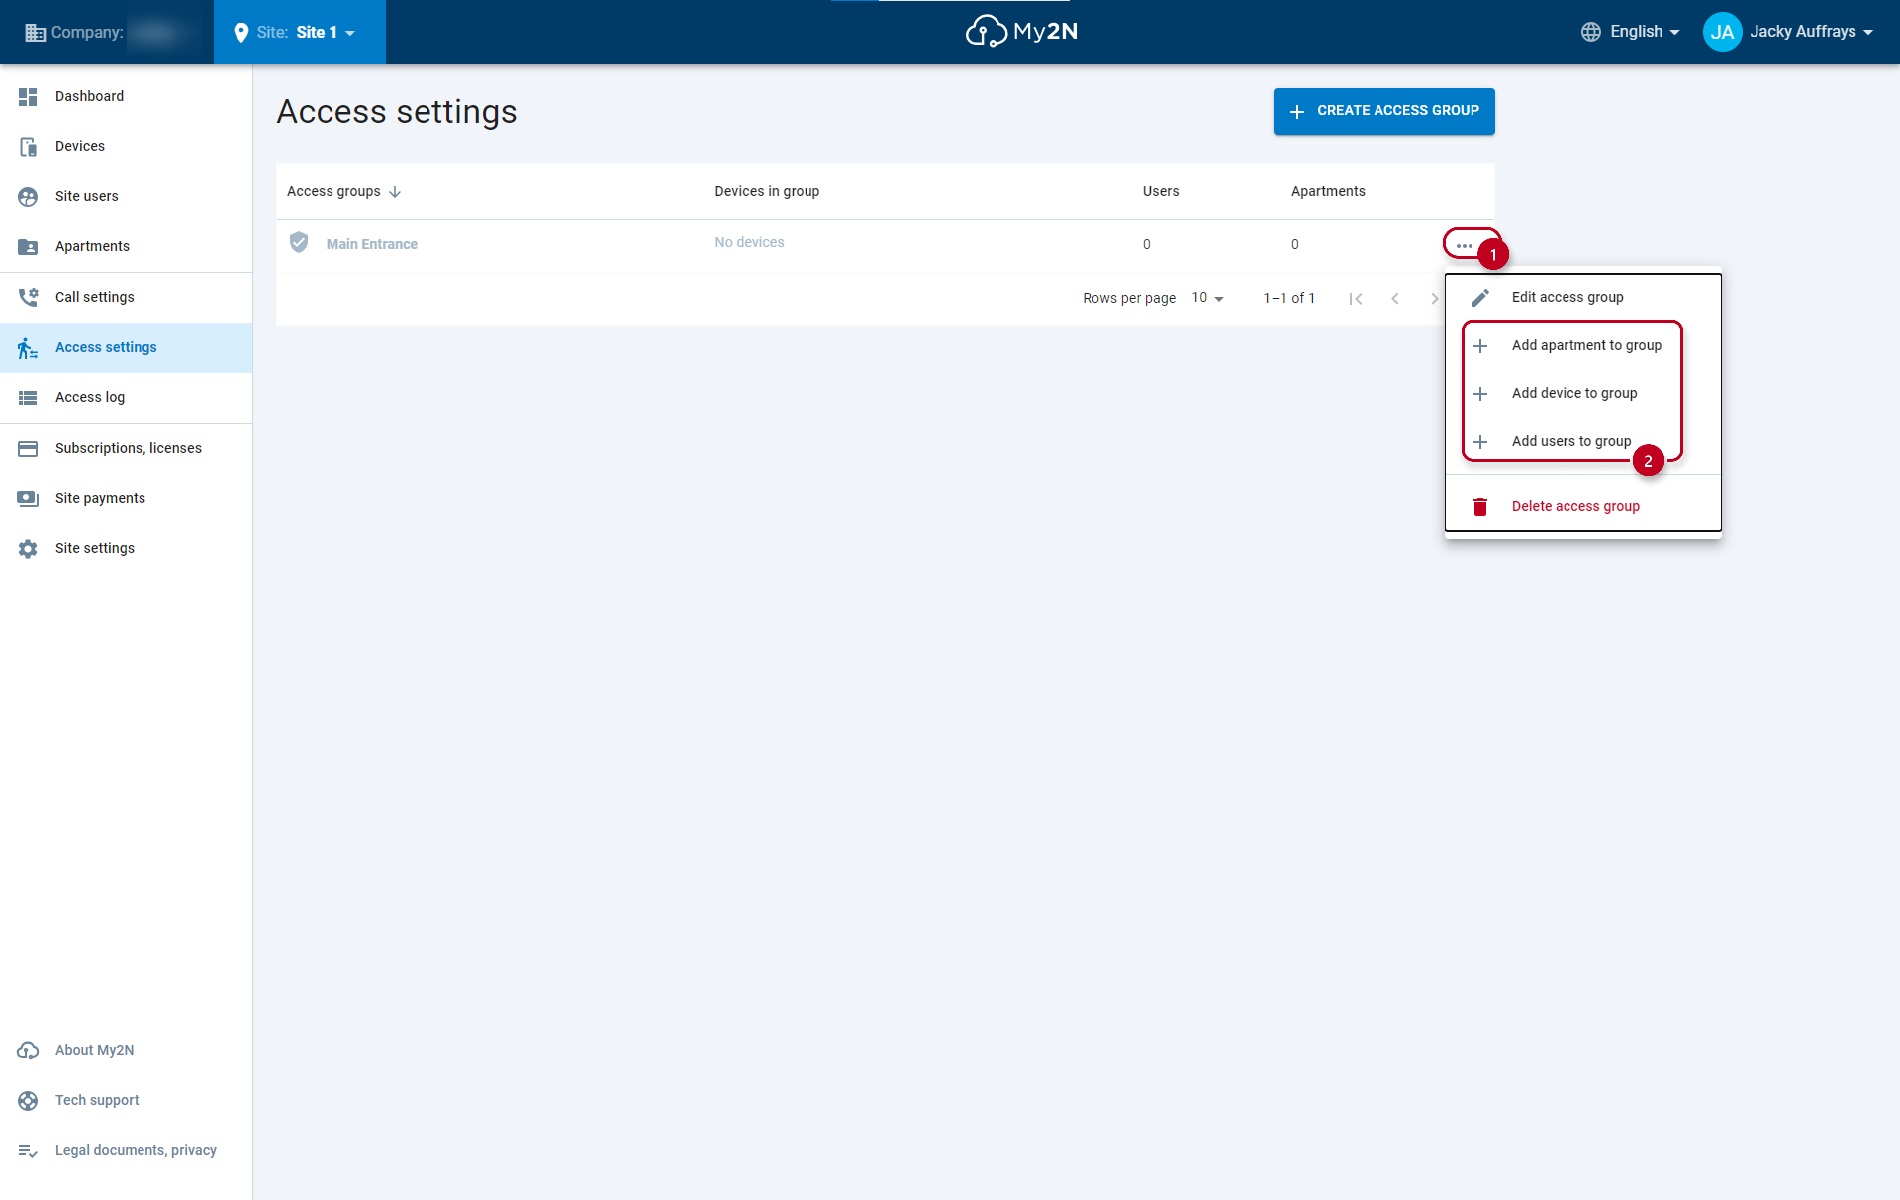The width and height of the screenshot is (1900, 1200).
Task: Expand the Jacky Auffrays account menu
Action: [1788, 32]
